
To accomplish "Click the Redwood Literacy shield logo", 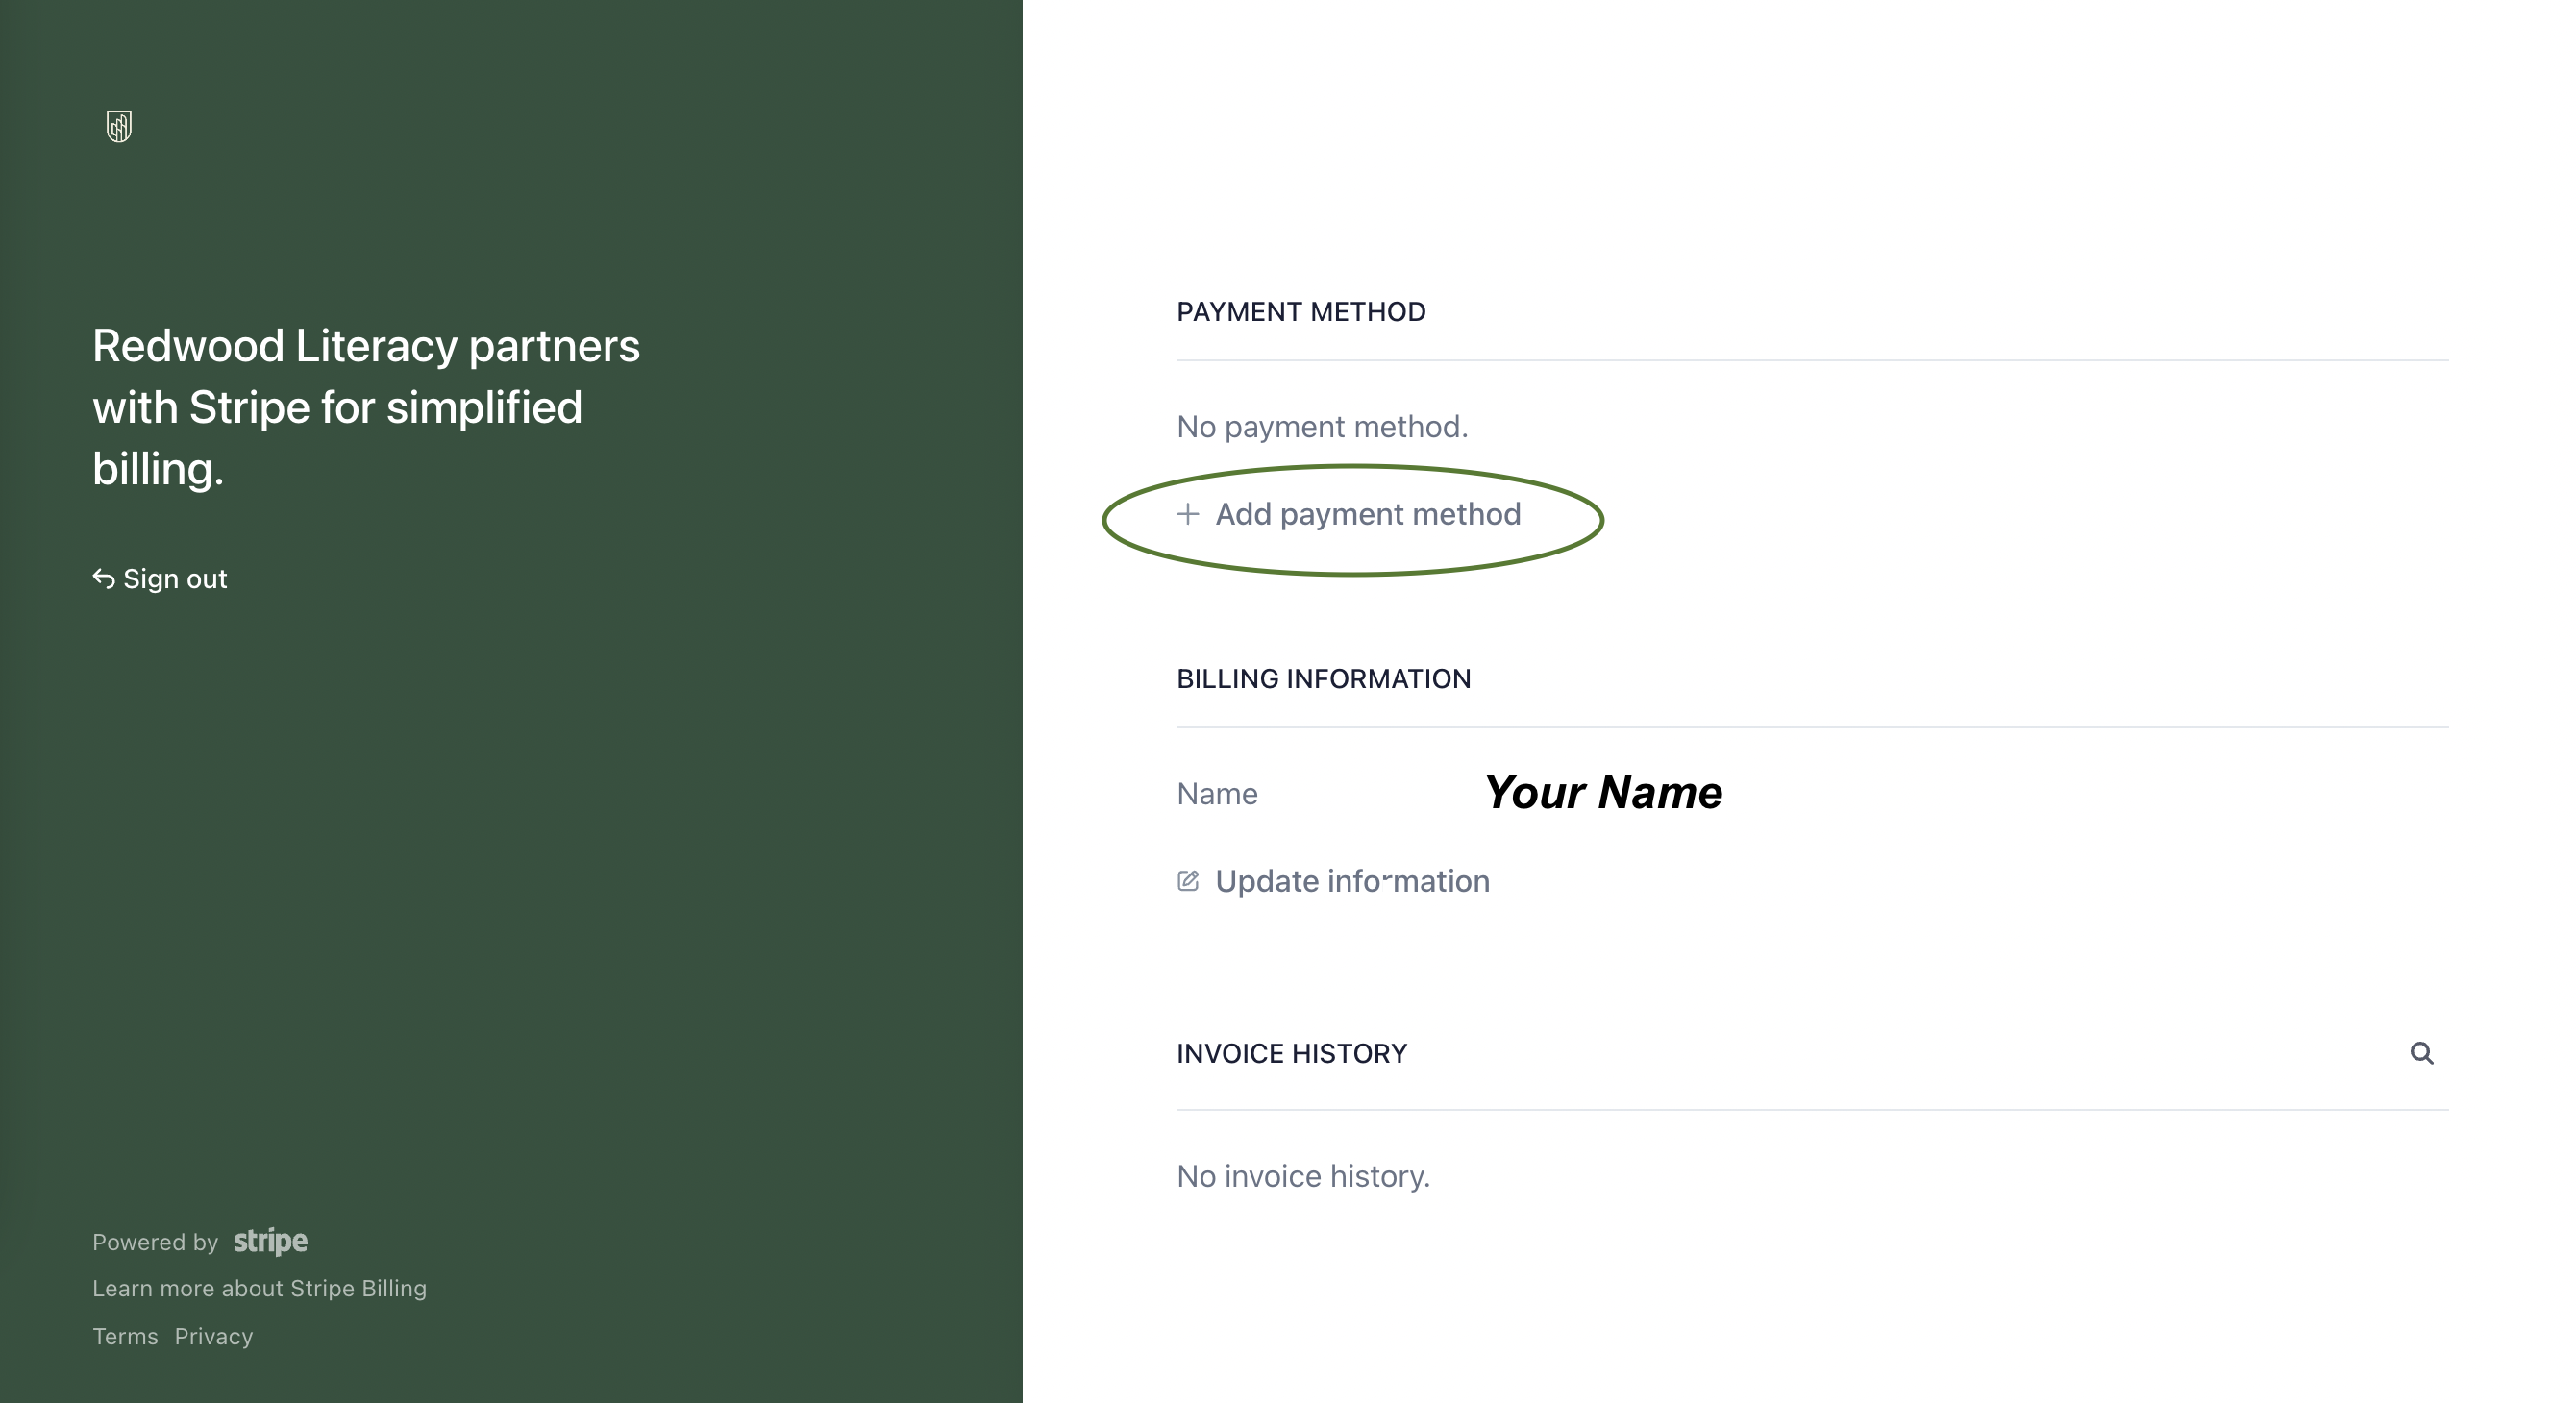I will [x=119, y=126].
